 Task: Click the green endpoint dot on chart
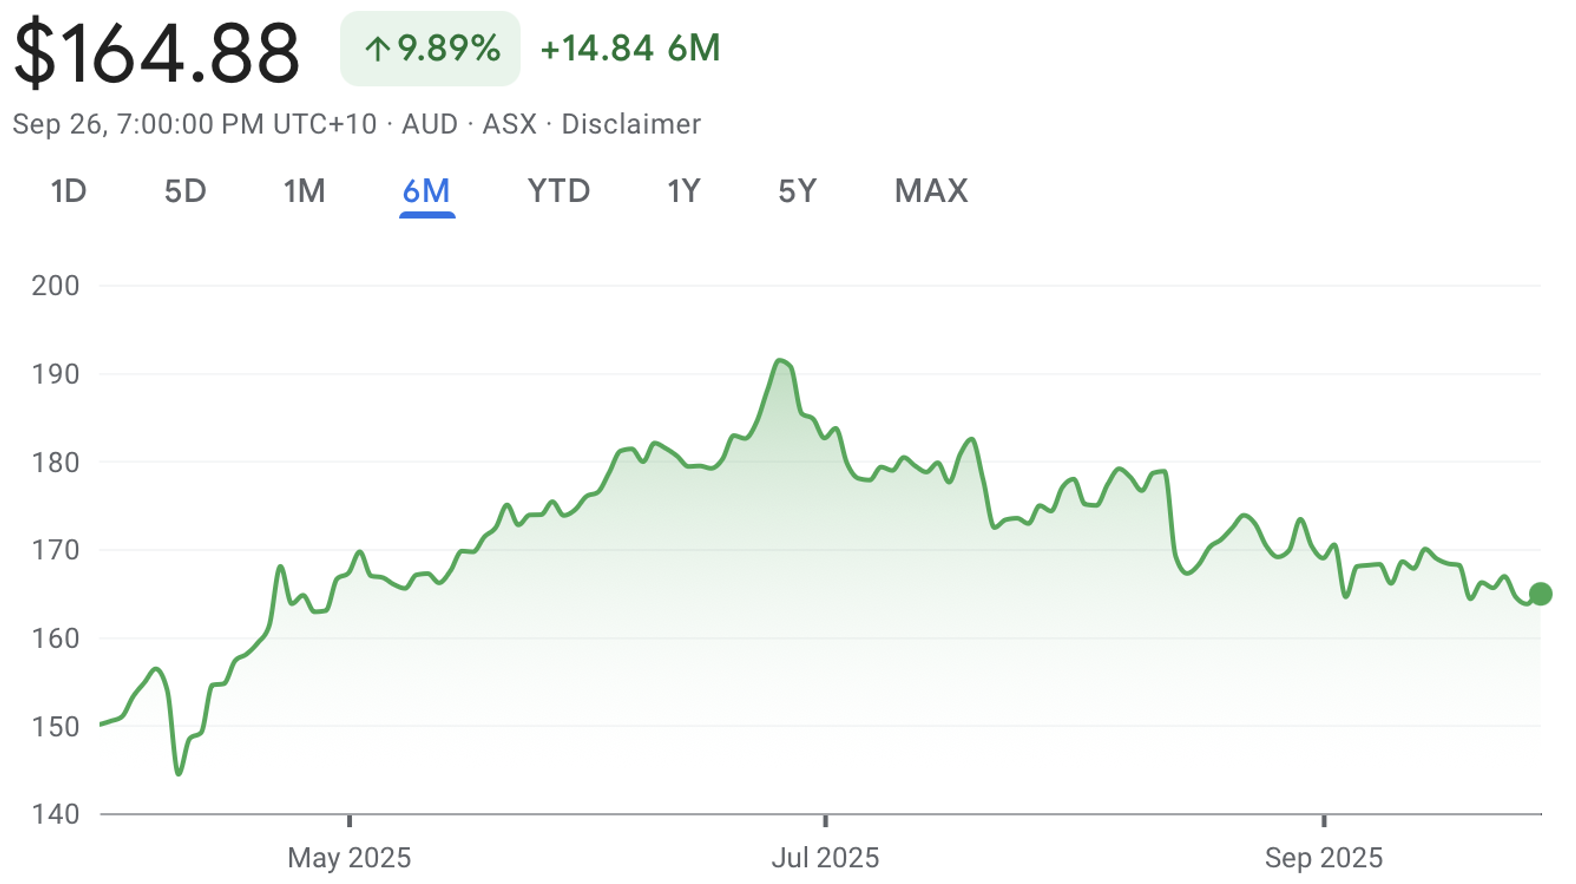click(x=1541, y=594)
